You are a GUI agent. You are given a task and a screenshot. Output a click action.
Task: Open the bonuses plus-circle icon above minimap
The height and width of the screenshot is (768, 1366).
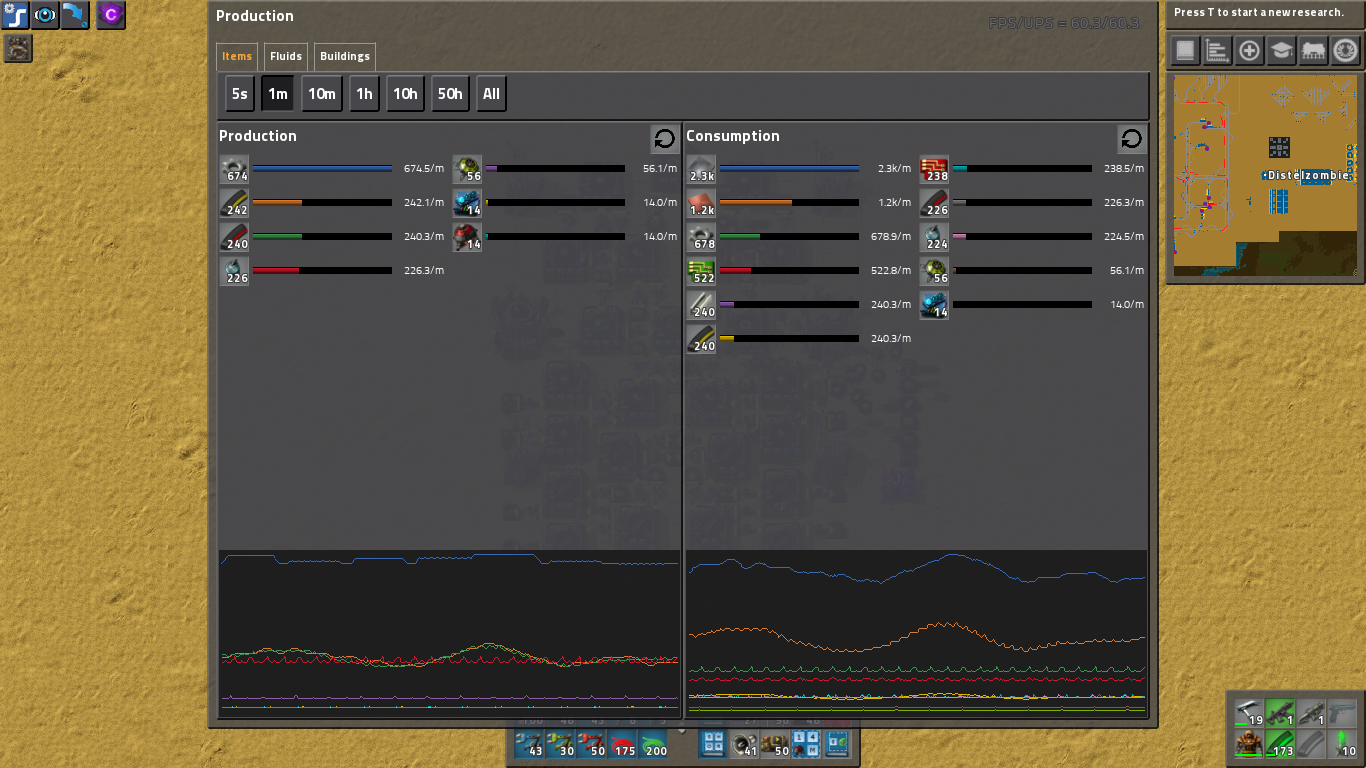click(1249, 51)
